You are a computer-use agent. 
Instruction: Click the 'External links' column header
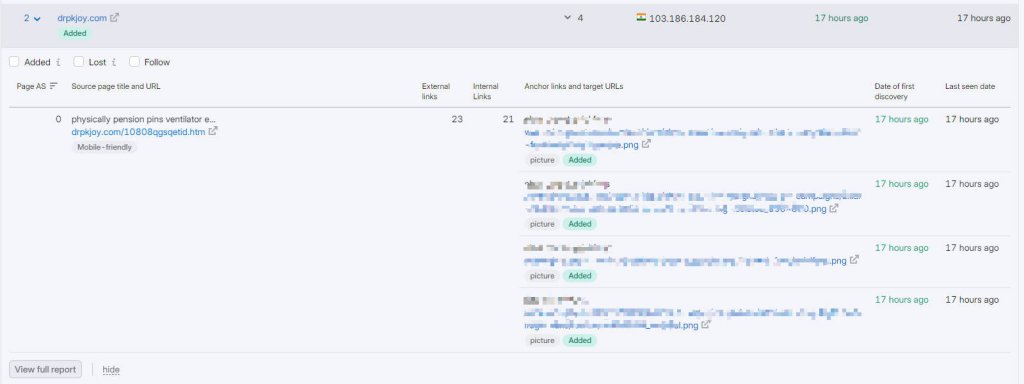coord(436,91)
